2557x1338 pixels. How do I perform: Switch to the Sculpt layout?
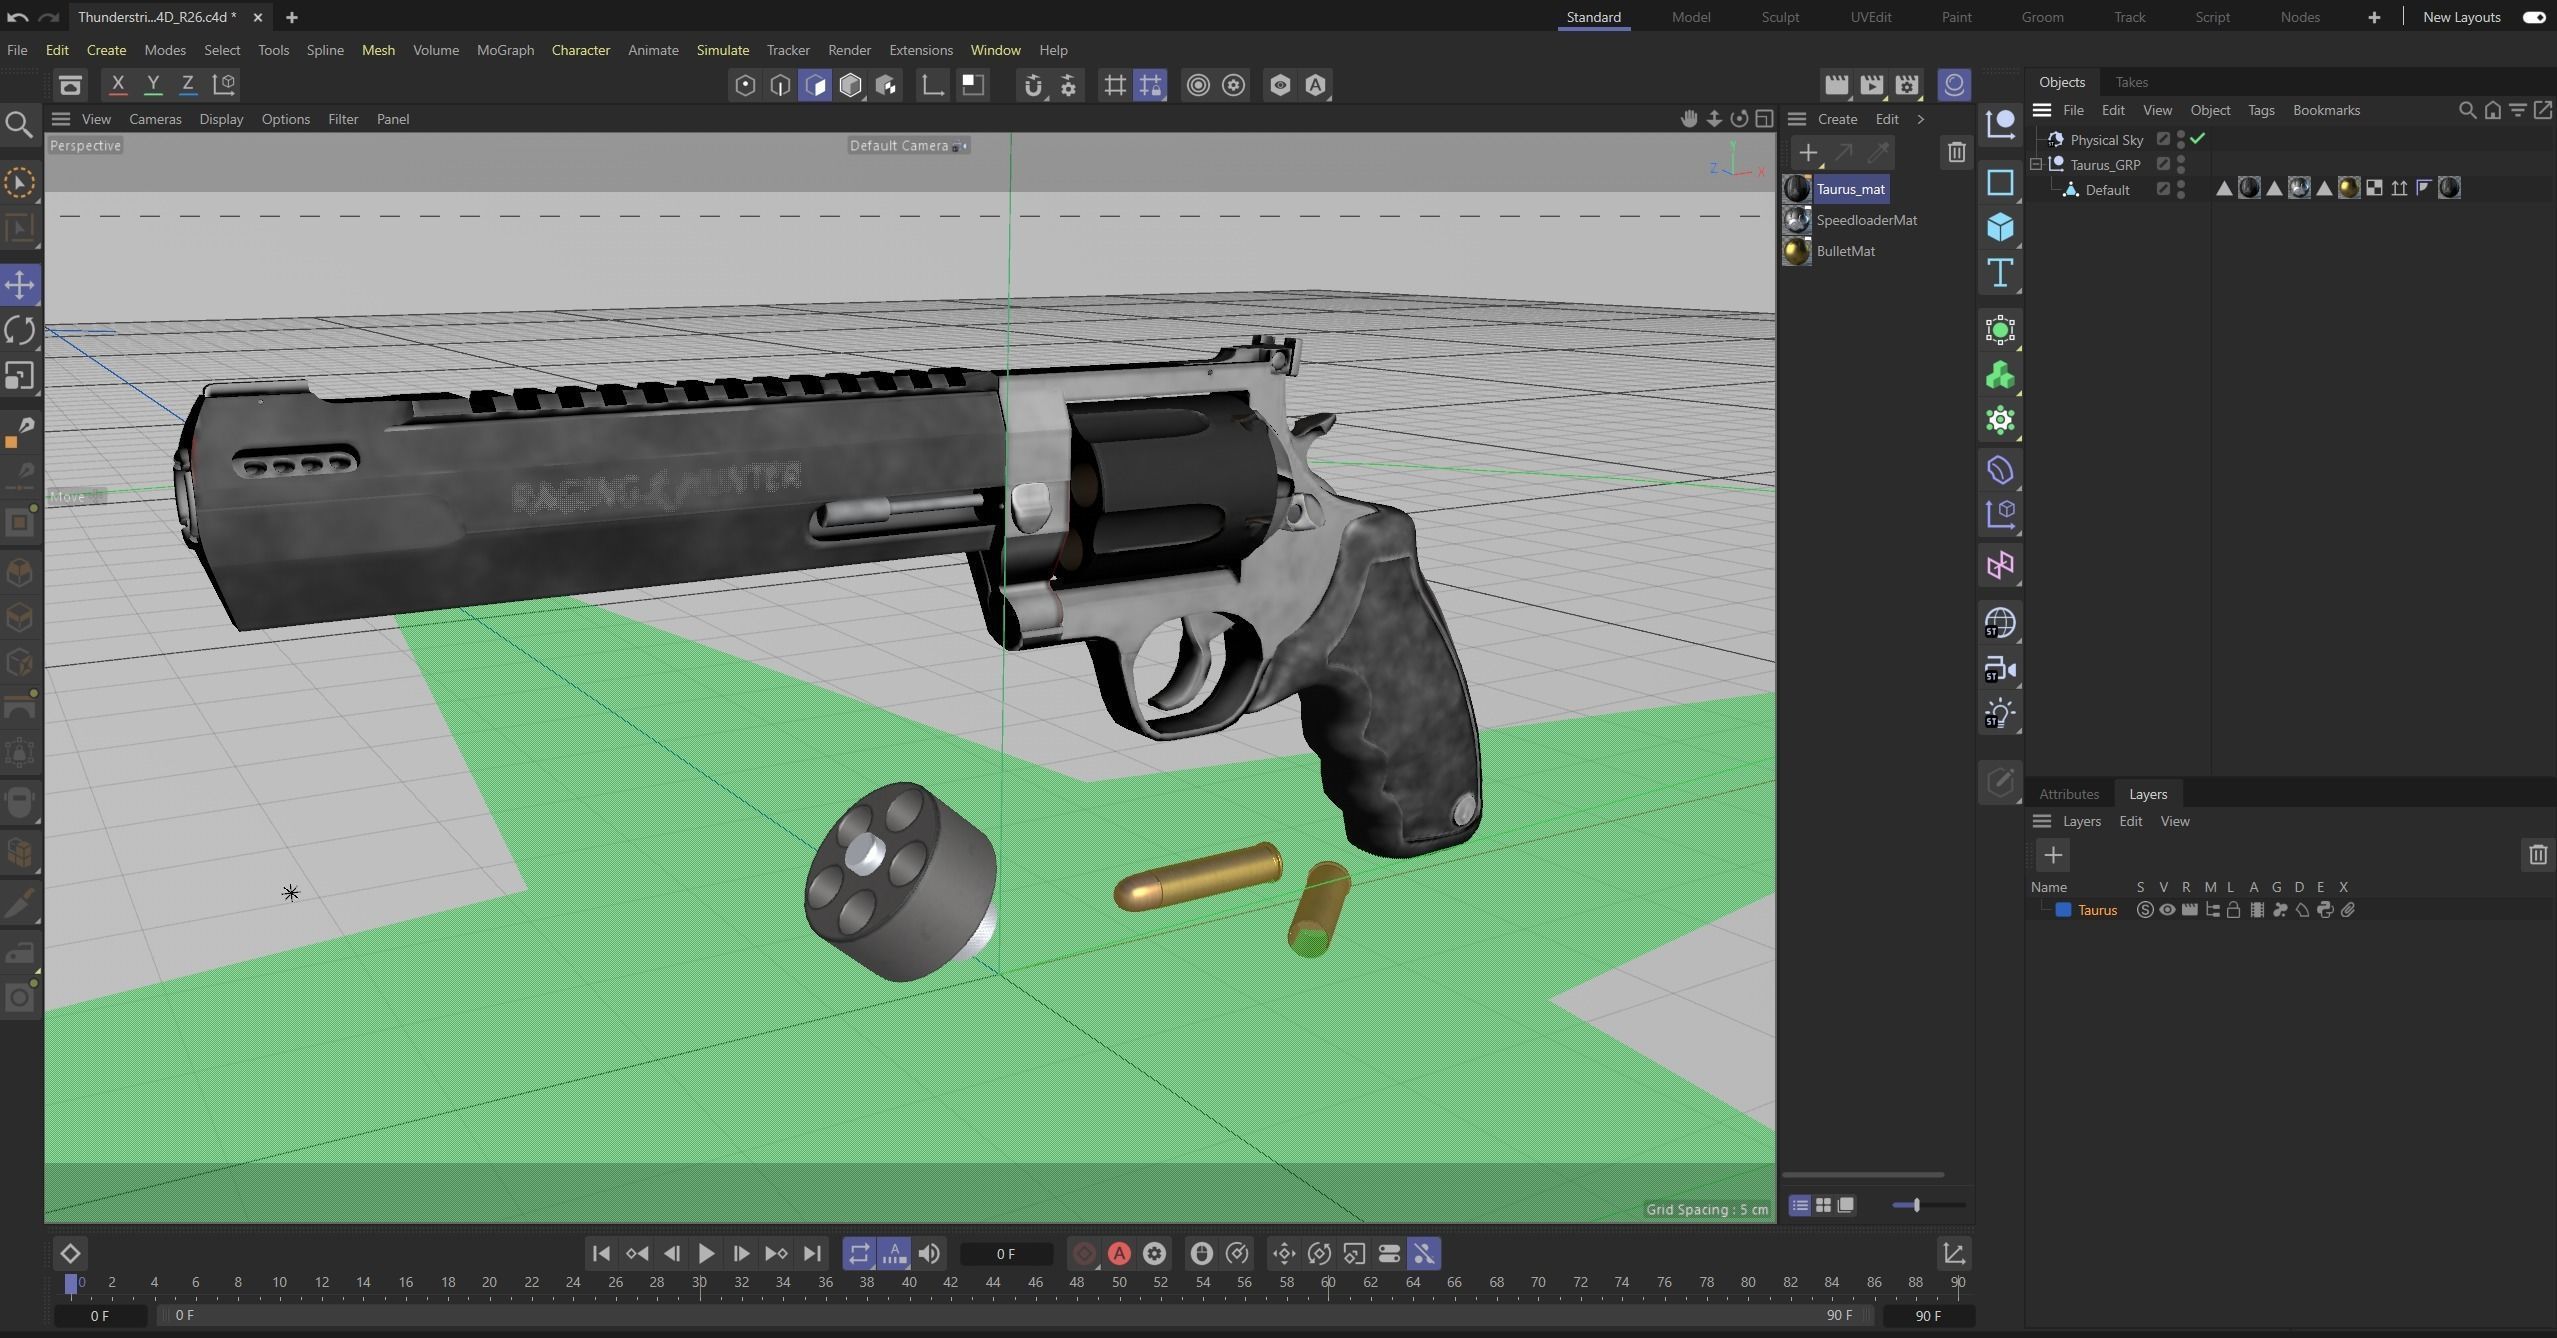(1780, 17)
